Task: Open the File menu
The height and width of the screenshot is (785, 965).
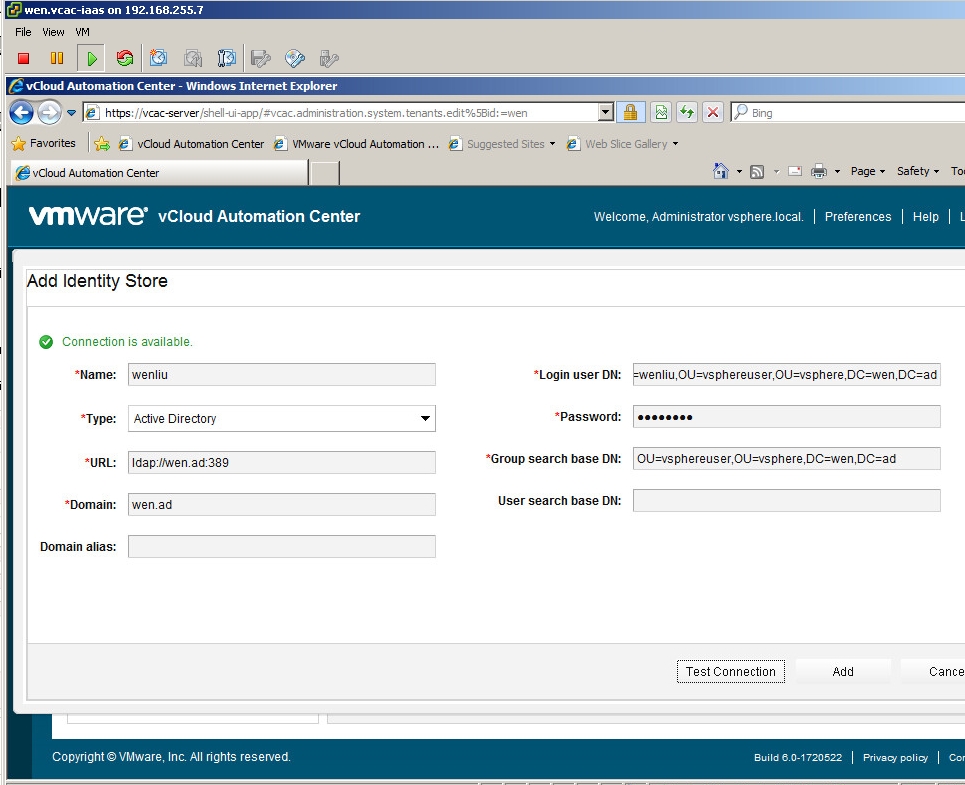Action: pyautogui.click(x=23, y=32)
